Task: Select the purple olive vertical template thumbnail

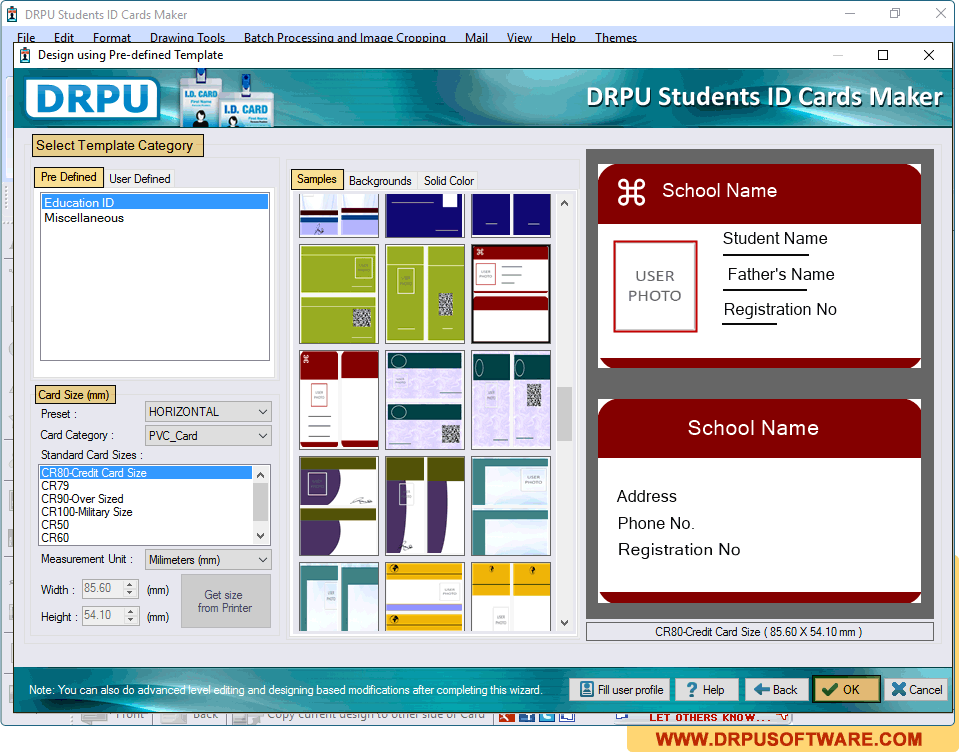Action: pos(425,506)
